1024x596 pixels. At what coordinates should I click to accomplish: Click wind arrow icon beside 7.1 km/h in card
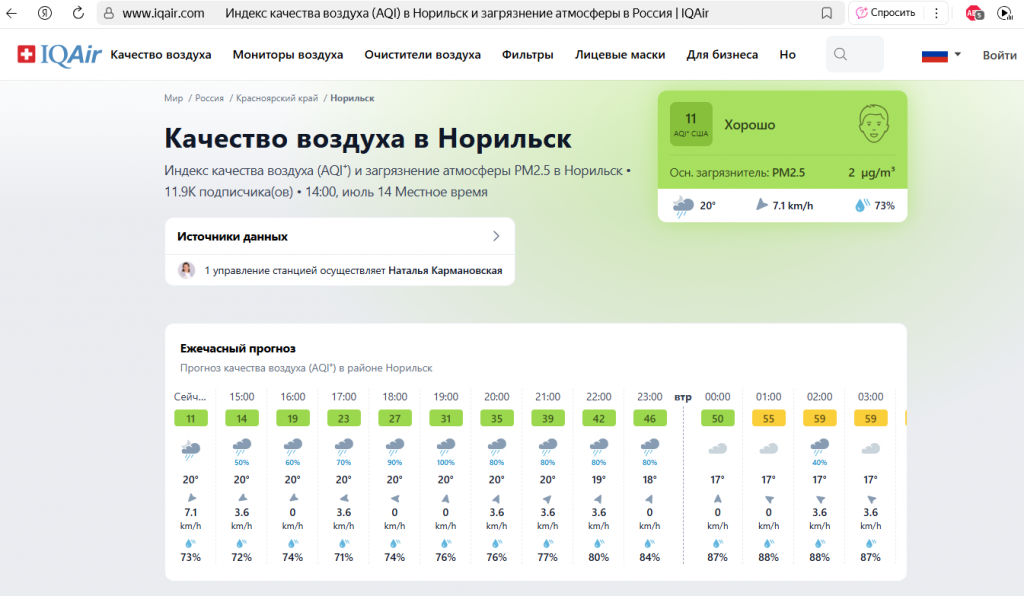[761, 205]
